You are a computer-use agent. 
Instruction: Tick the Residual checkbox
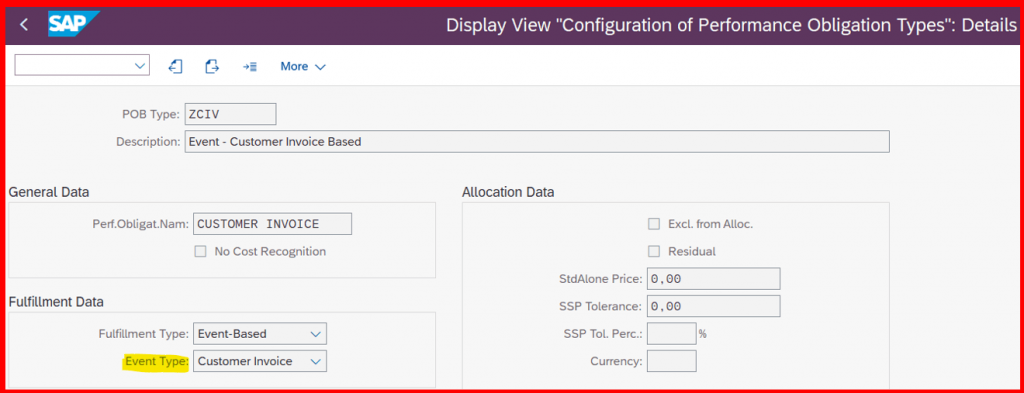click(x=653, y=251)
